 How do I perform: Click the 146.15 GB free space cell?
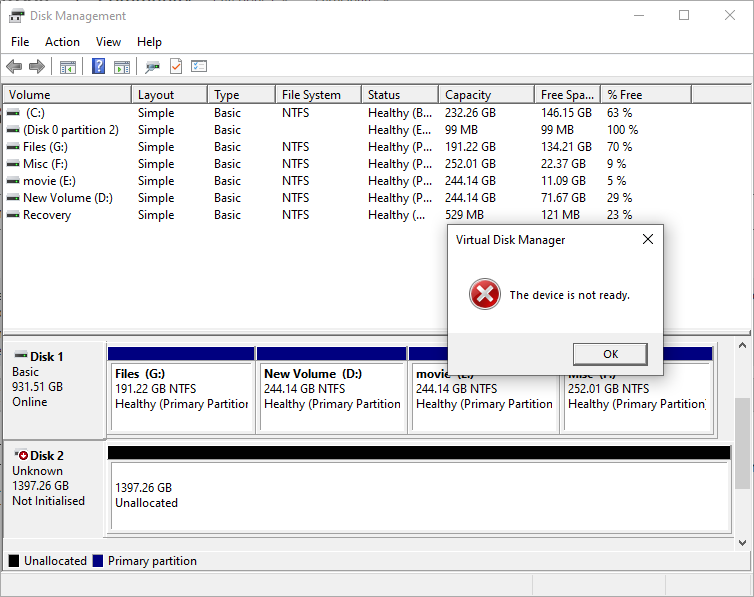(566, 113)
